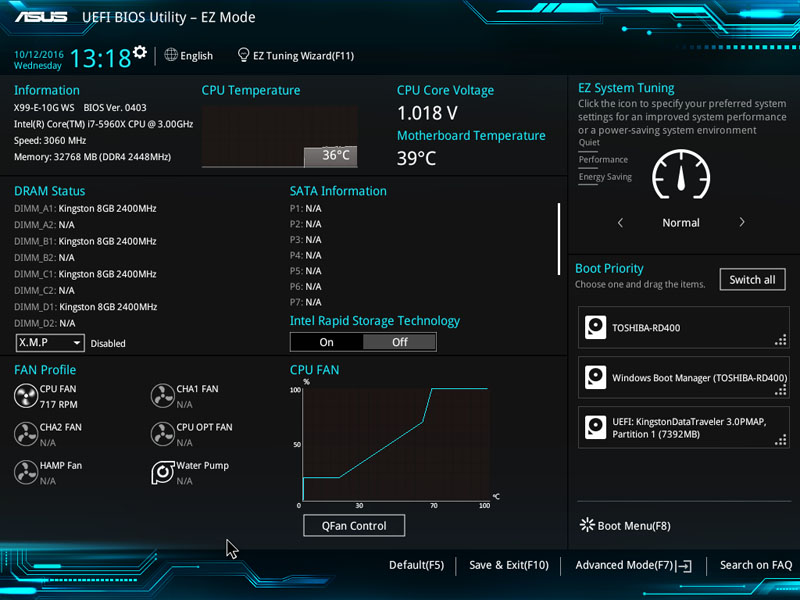
Task: Turn Intel Rapid Storage Technology On
Action: 327,342
